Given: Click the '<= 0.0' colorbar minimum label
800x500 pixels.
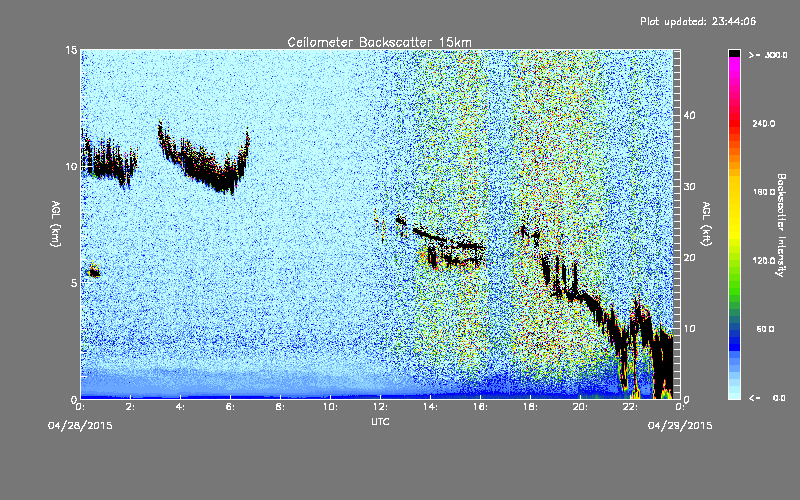Looking at the screenshot, I should (767, 398).
